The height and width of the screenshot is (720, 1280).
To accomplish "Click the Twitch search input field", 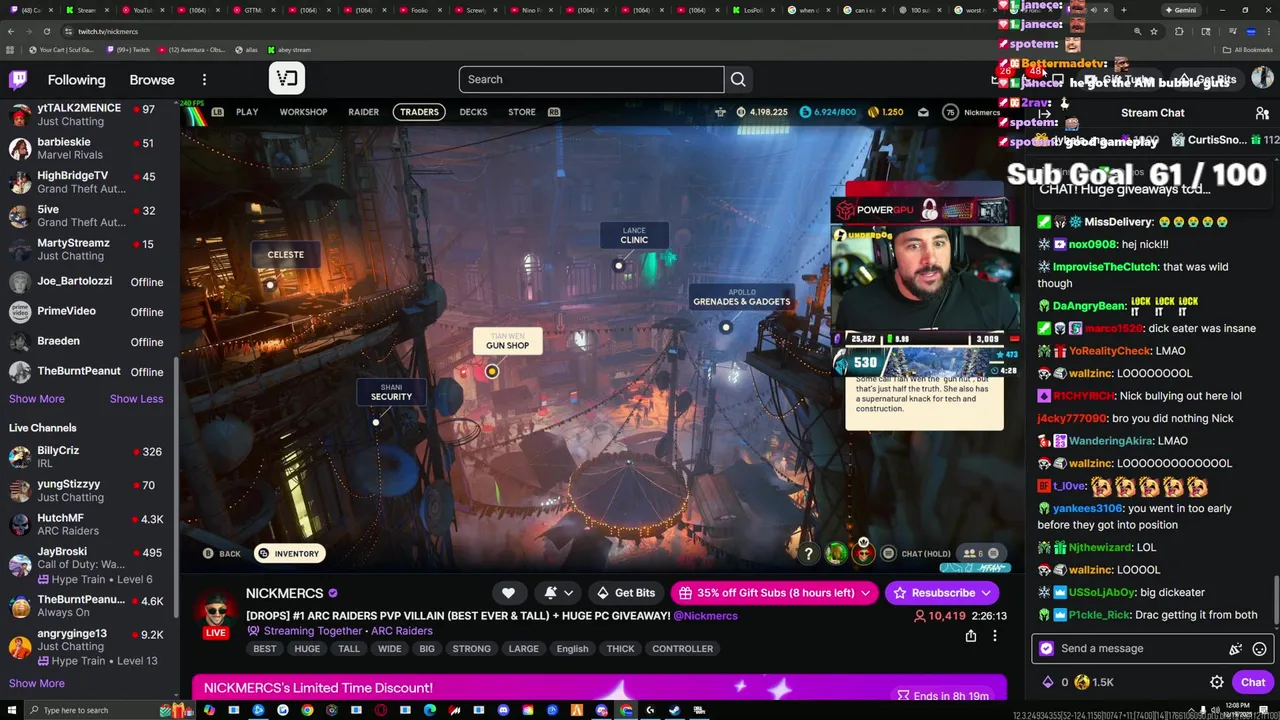I will coord(591,80).
